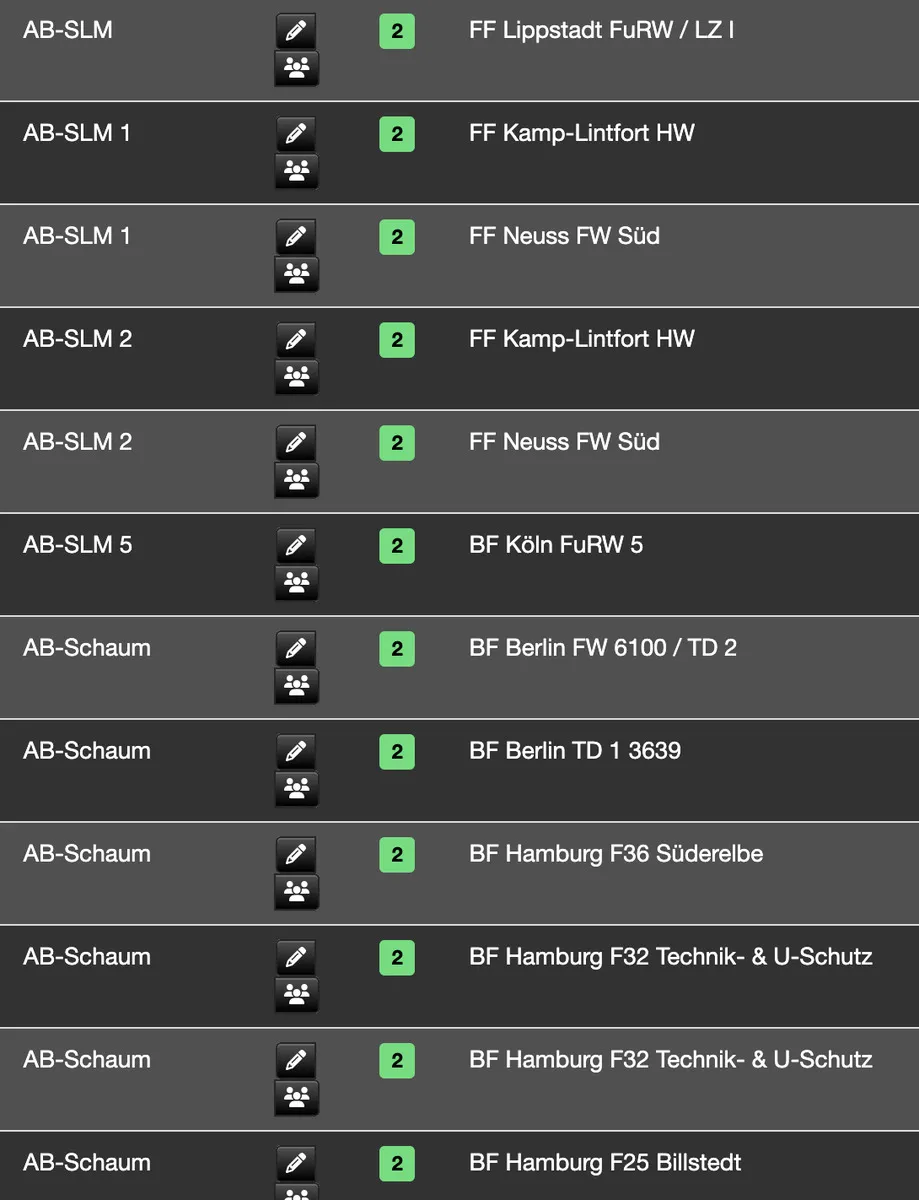Screen dimensions: 919x1200
Task: Open crew assignment for AB-SLM 5
Action: click(x=296, y=582)
